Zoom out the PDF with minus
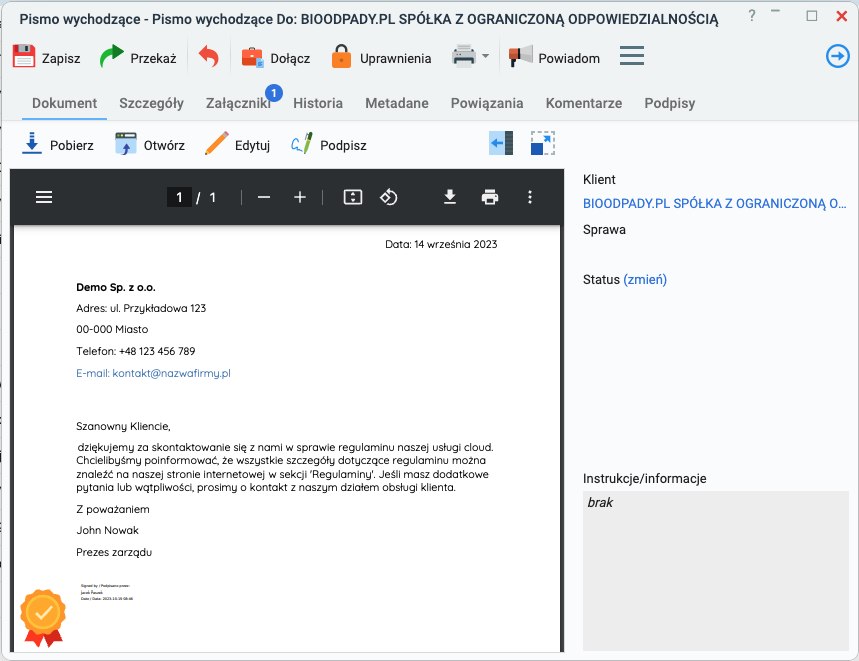859x661 pixels. pos(264,197)
